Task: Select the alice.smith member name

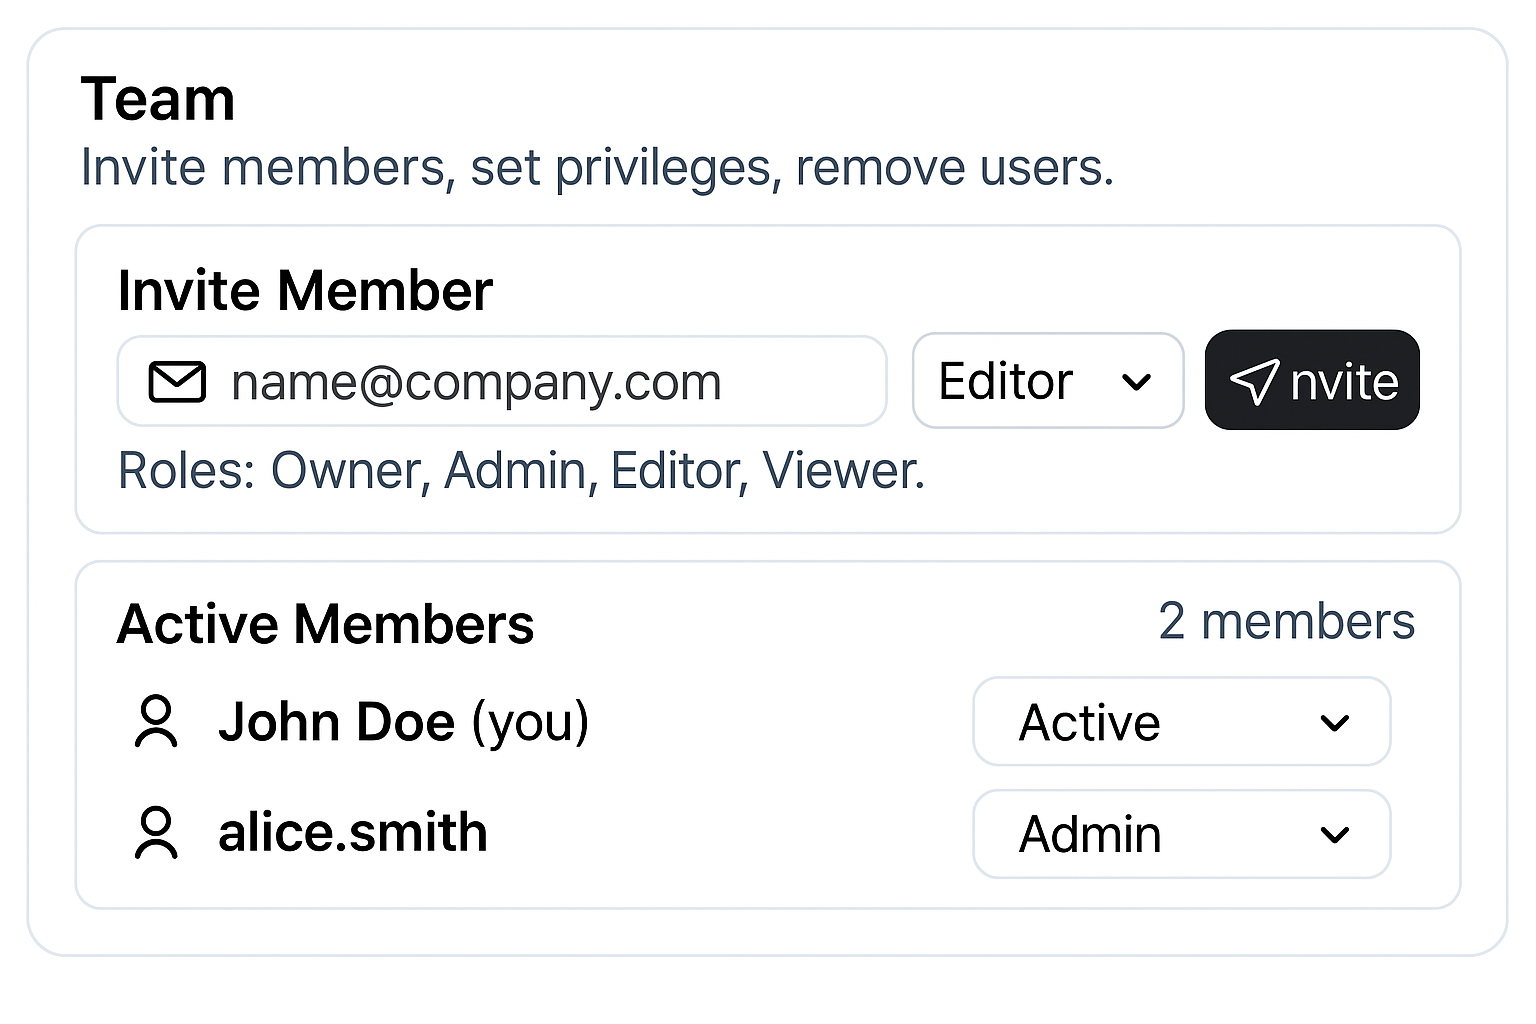Action: [353, 833]
